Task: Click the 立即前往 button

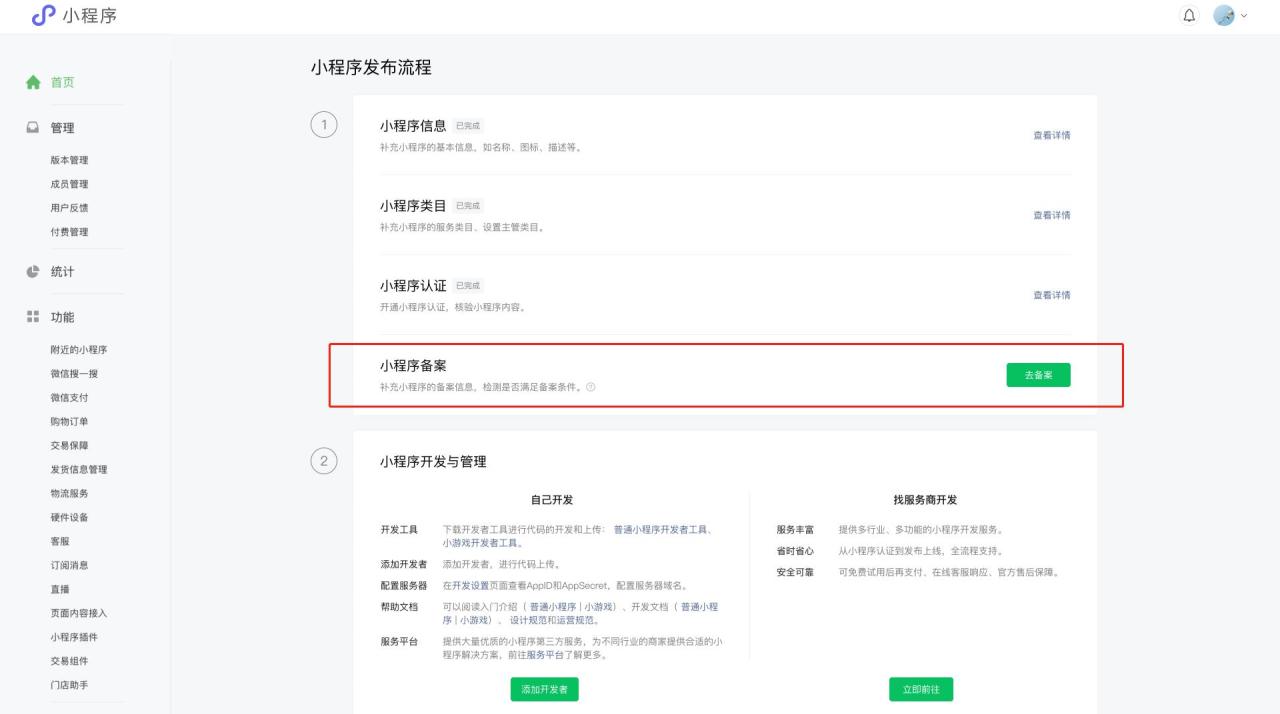Action: click(920, 689)
